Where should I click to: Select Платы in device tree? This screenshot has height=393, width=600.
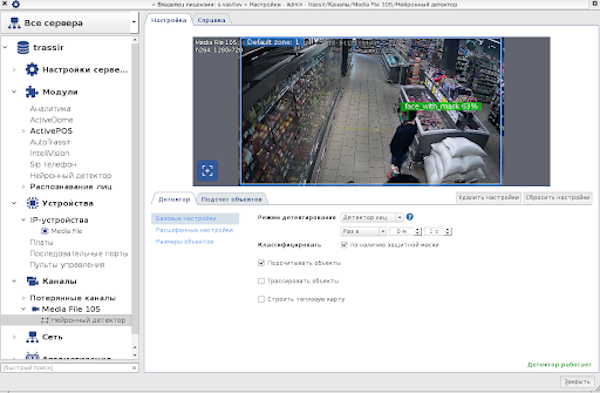(x=42, y=242)
